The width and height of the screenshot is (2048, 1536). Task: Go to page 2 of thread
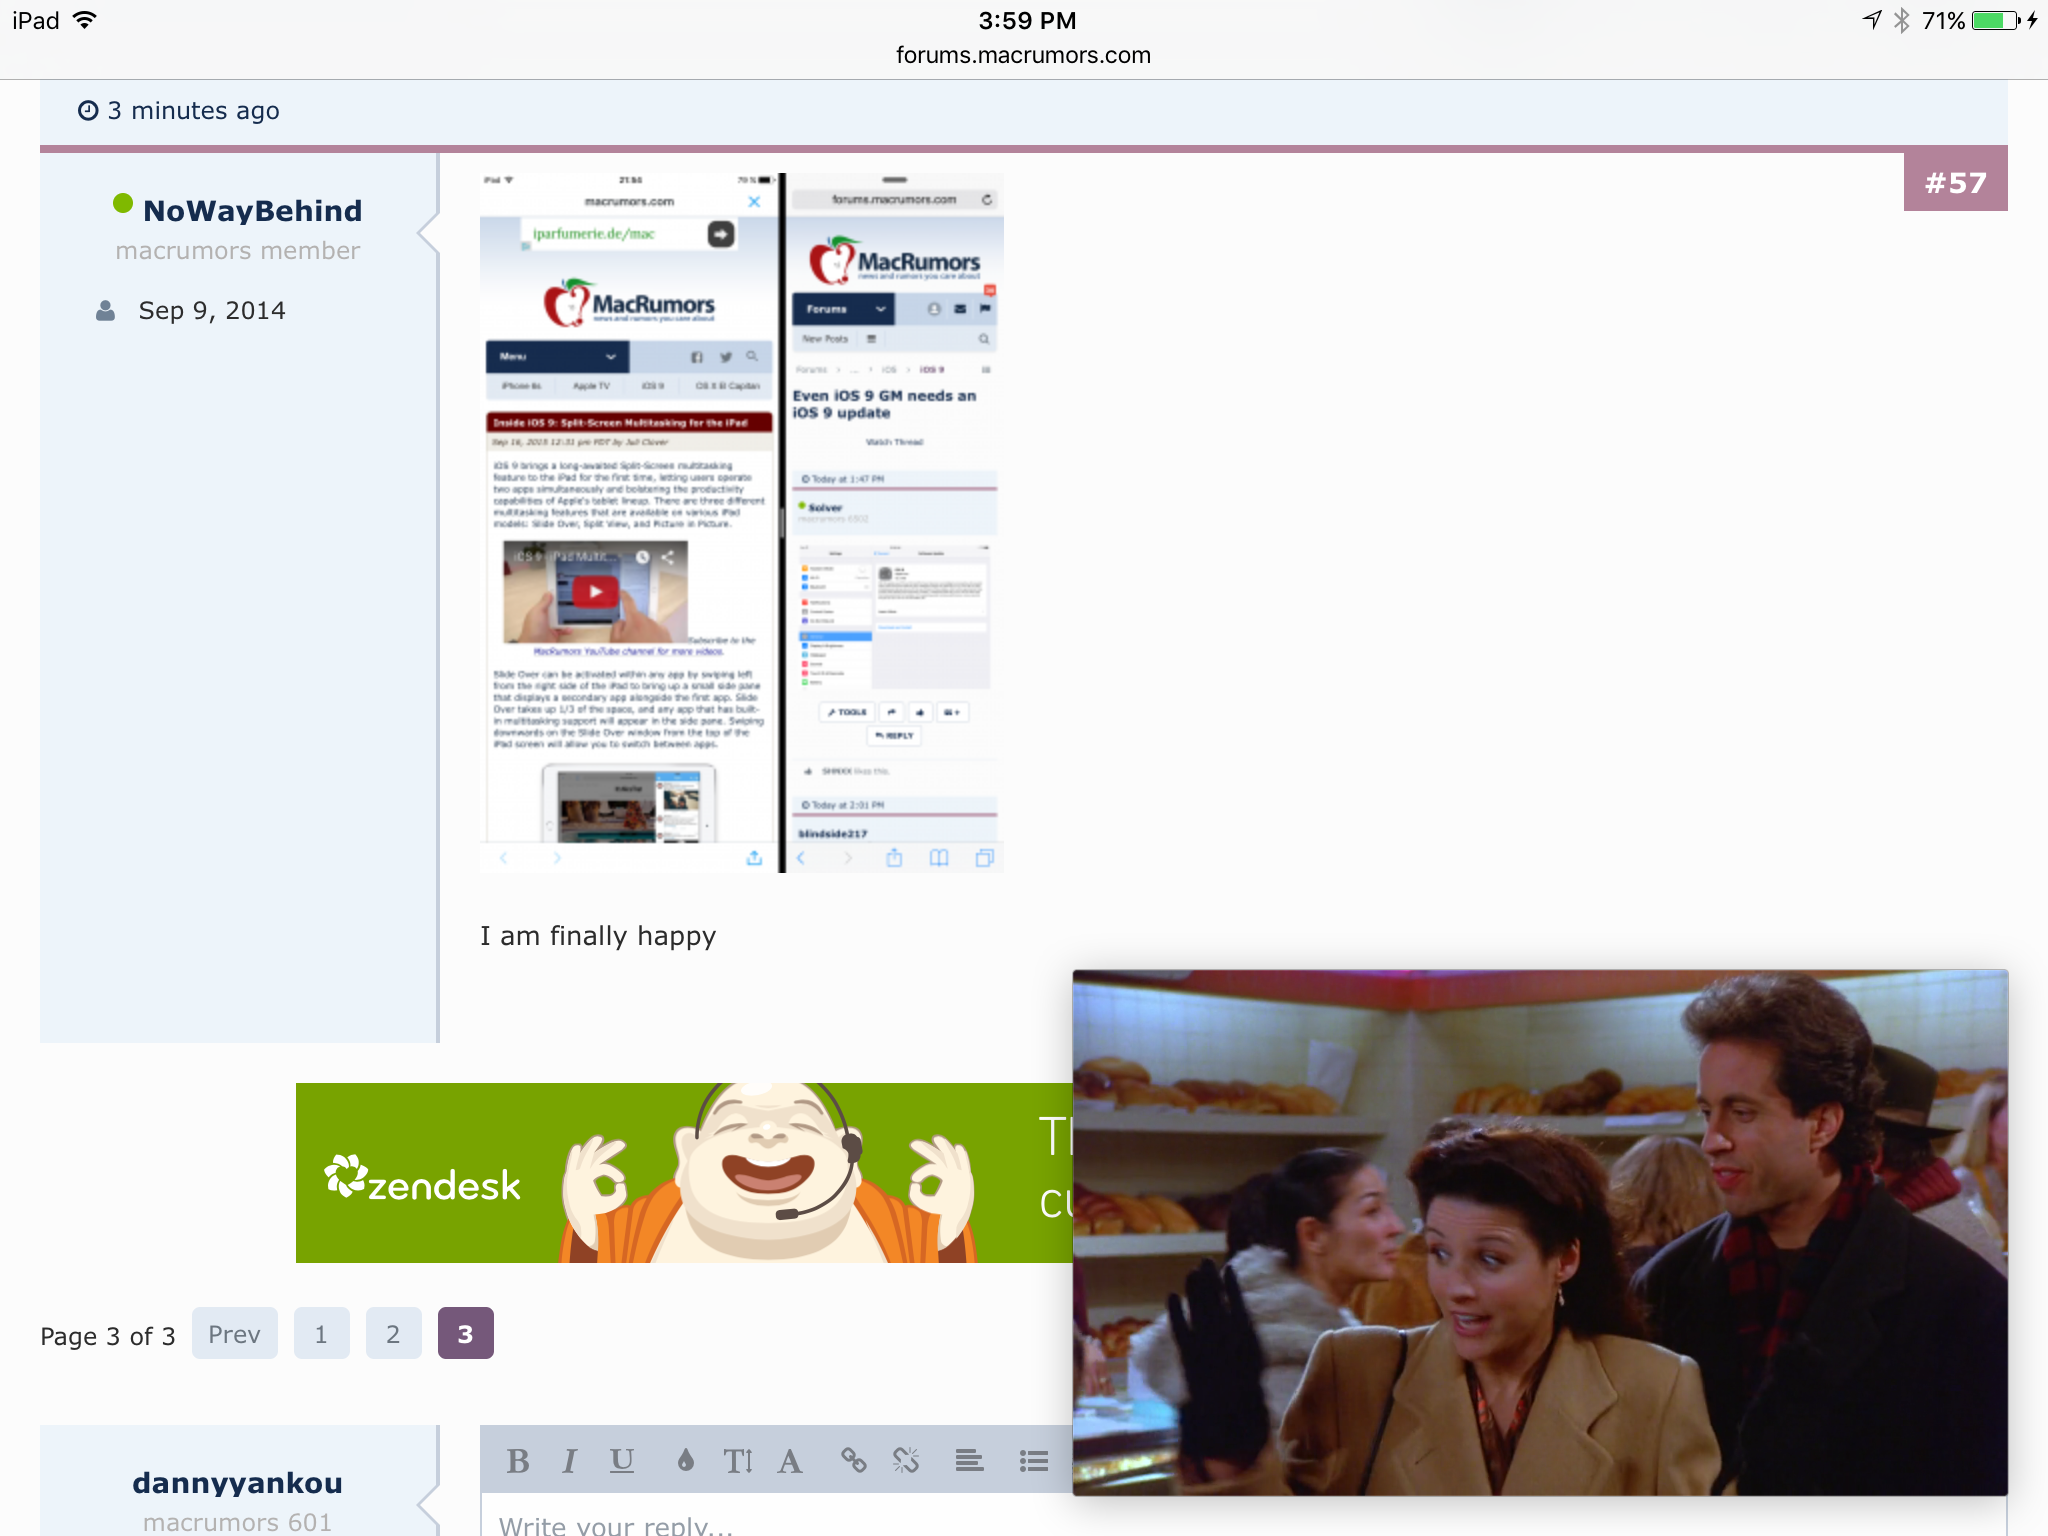point(393,1333)
